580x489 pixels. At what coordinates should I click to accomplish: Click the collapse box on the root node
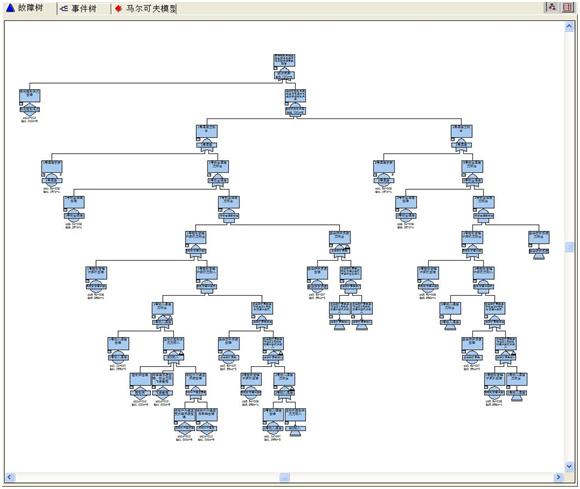tap(275, 68)
